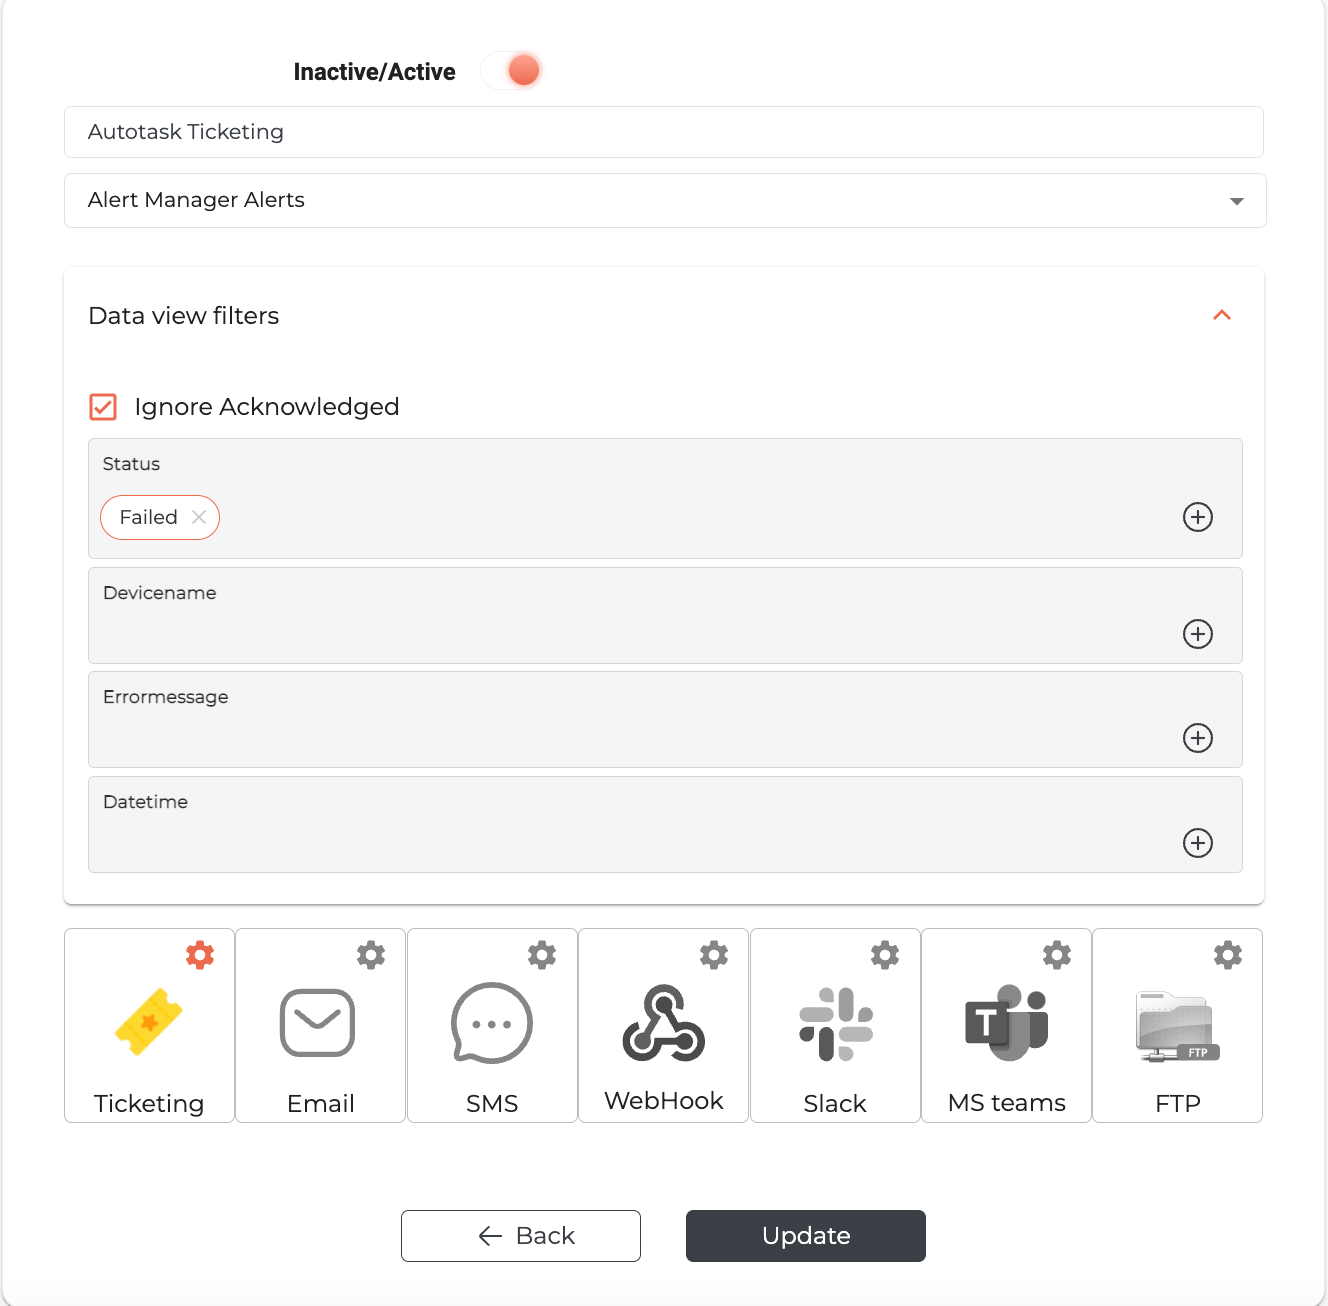The height and width of the screenshot is (1306, 1328).
Task: Toggle the Inactive/Active switch
Action: [512, 70]
